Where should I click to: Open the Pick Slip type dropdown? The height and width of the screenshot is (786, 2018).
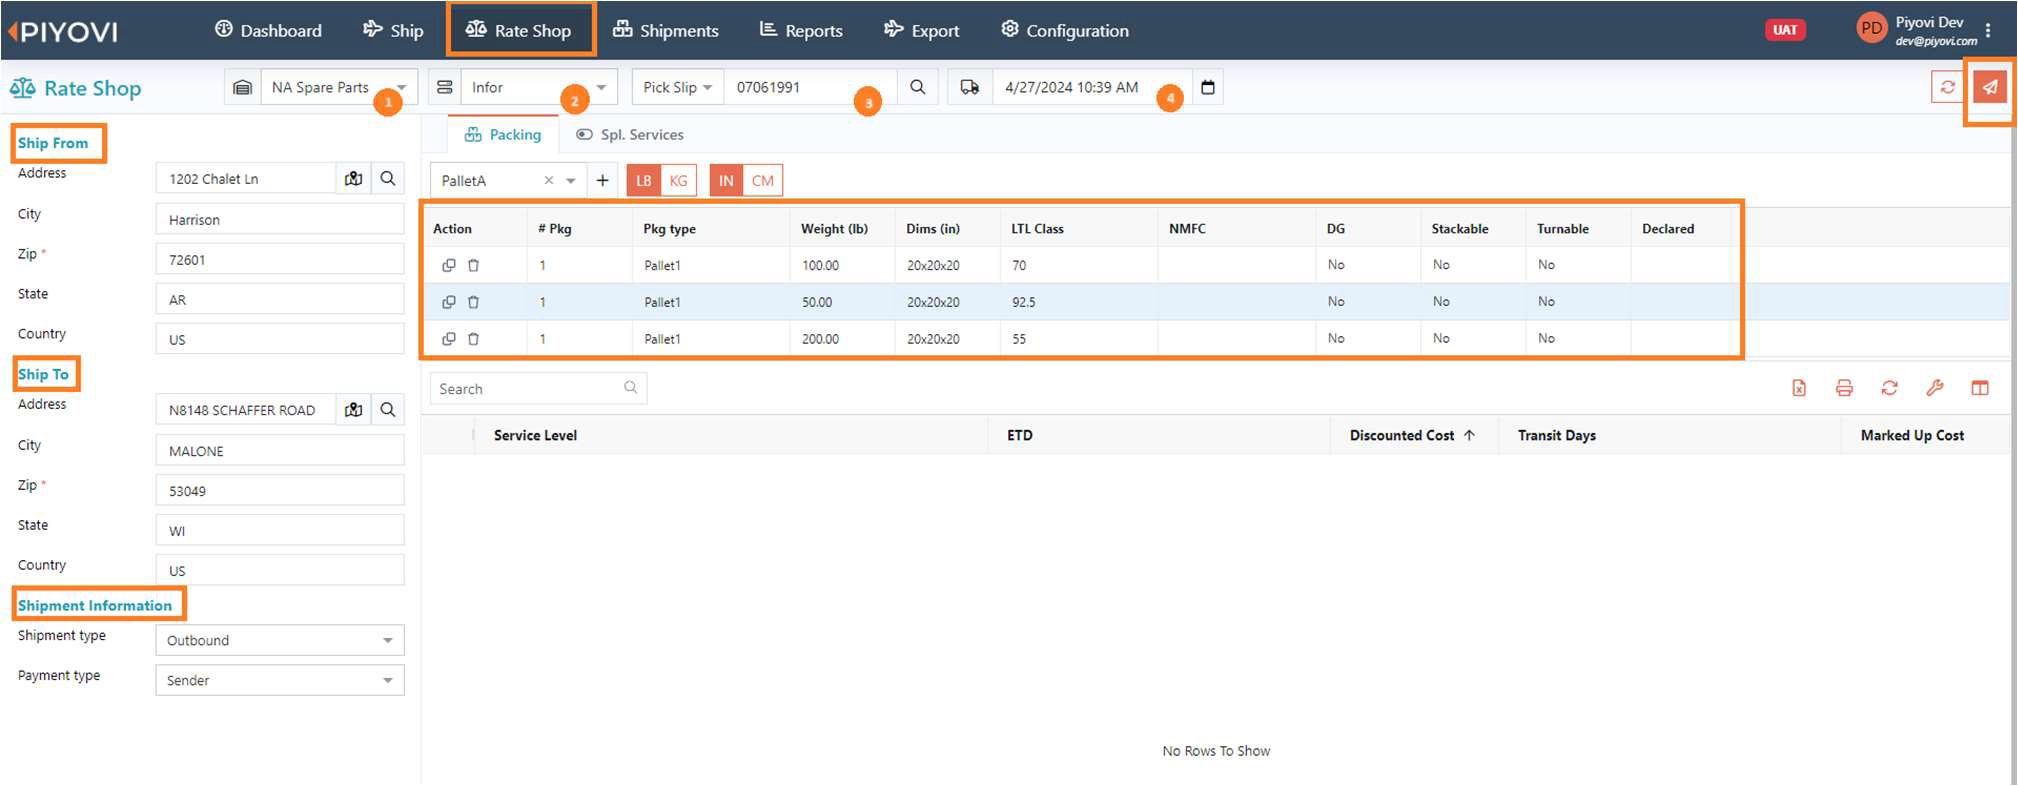coord(678,88)
